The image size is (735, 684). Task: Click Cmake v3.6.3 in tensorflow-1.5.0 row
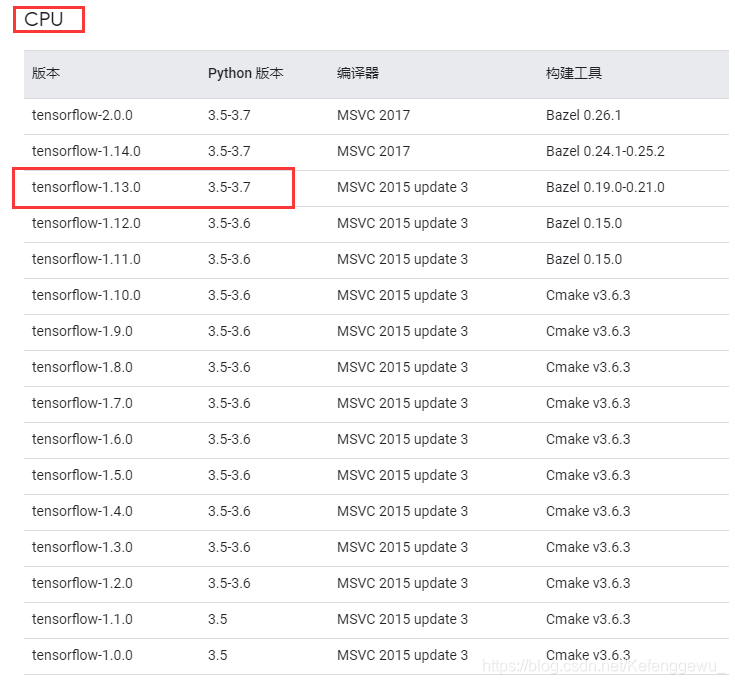coord(588,475)
